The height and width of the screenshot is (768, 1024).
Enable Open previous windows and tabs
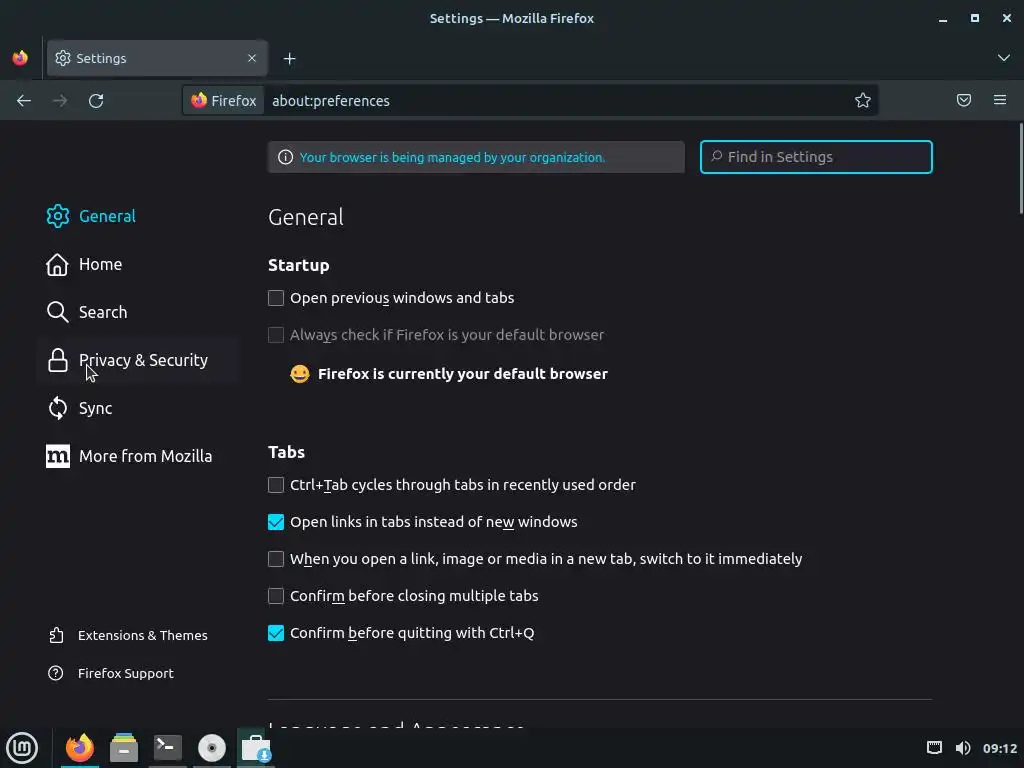pos(276,298)
